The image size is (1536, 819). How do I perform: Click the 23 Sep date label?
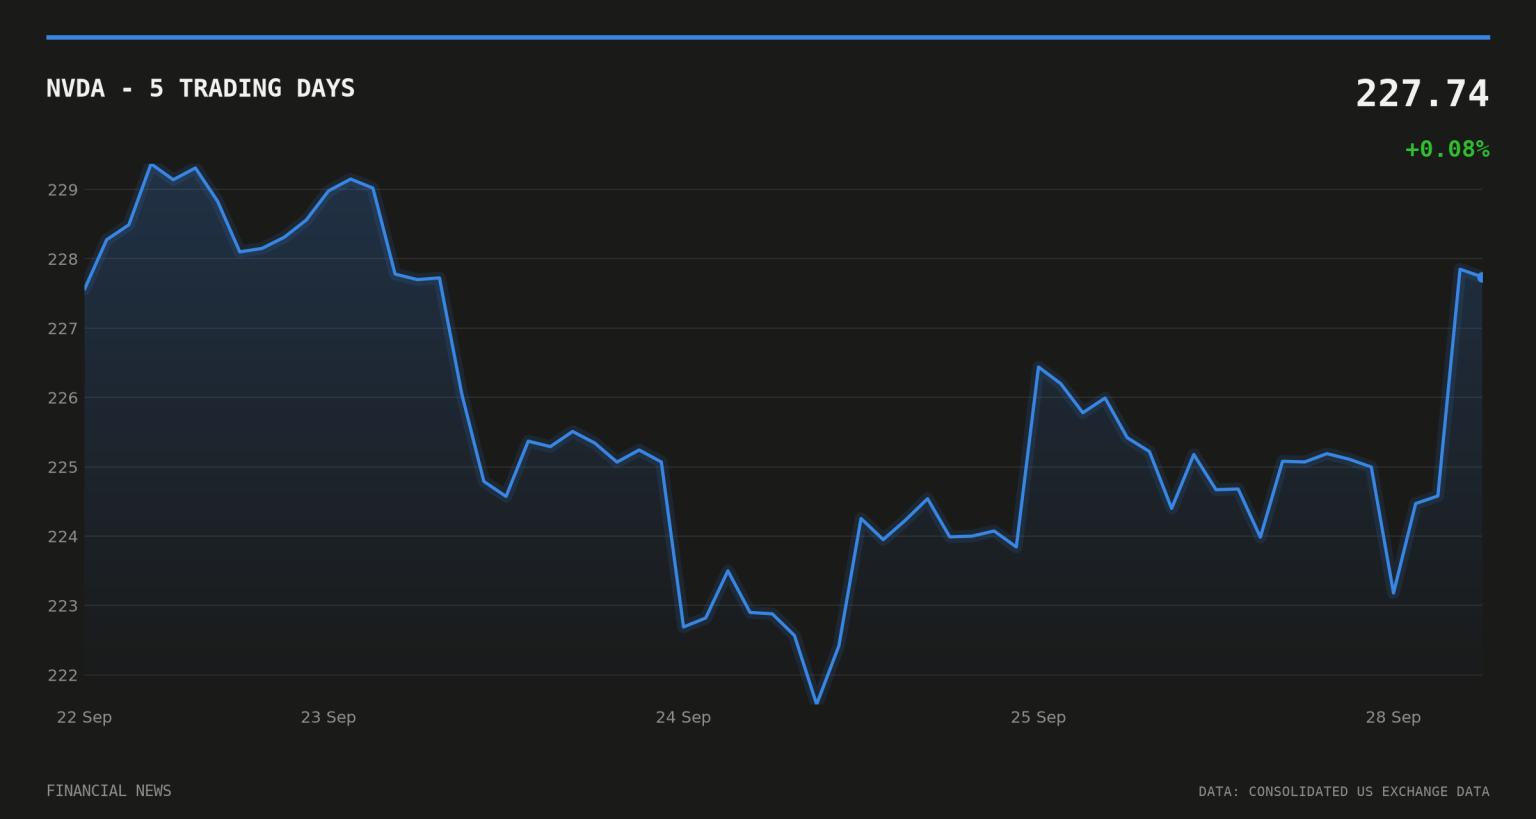[328, 717]
